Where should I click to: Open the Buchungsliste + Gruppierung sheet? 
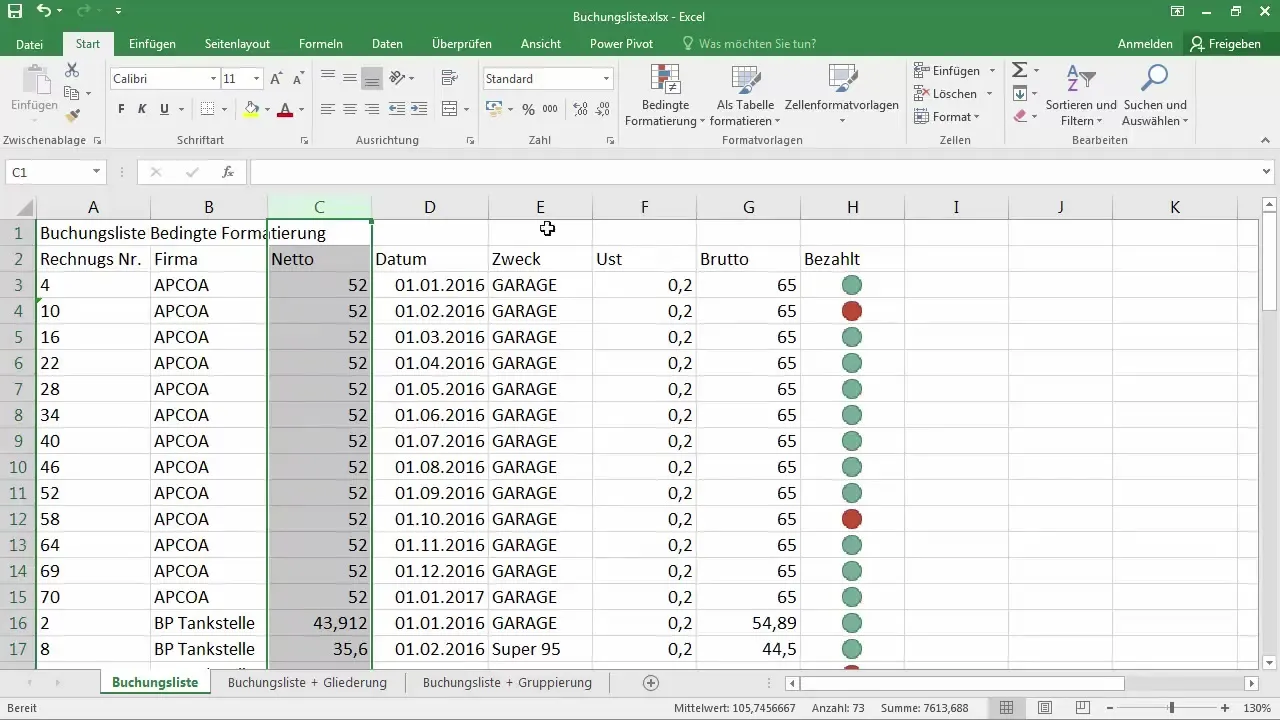point(507,683)
